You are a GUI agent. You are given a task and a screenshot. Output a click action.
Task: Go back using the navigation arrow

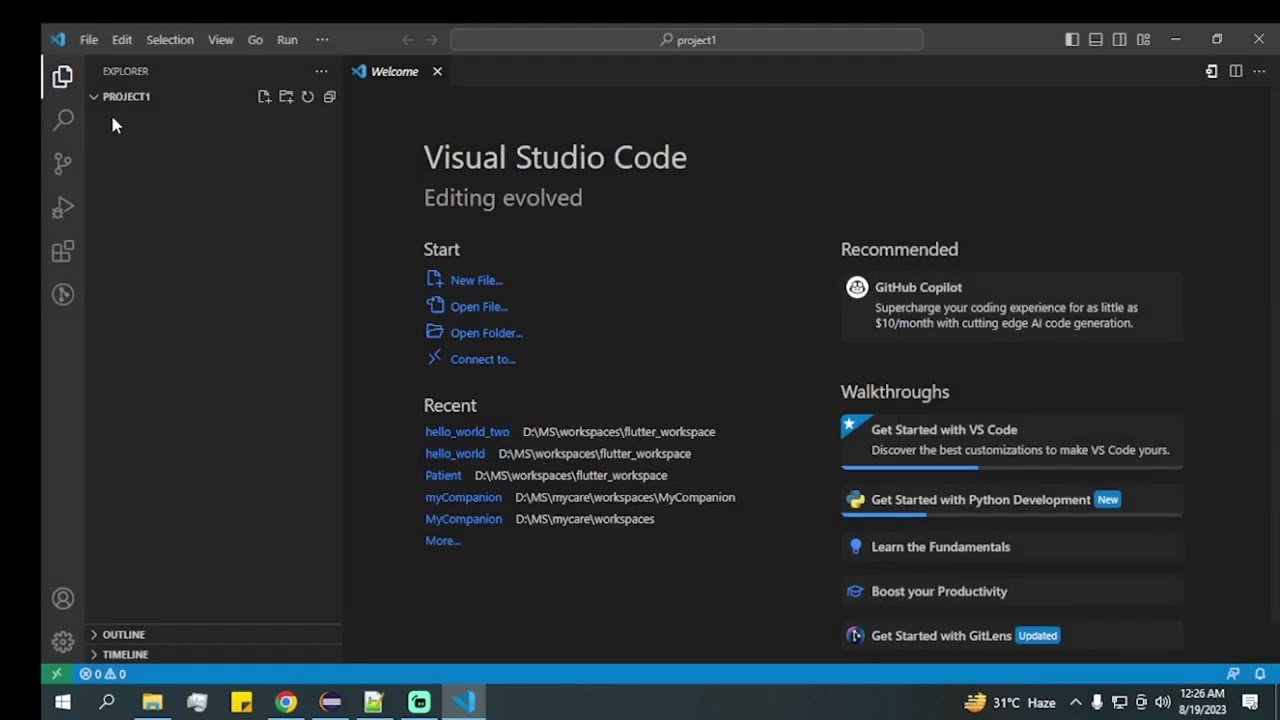click(407, 40)
